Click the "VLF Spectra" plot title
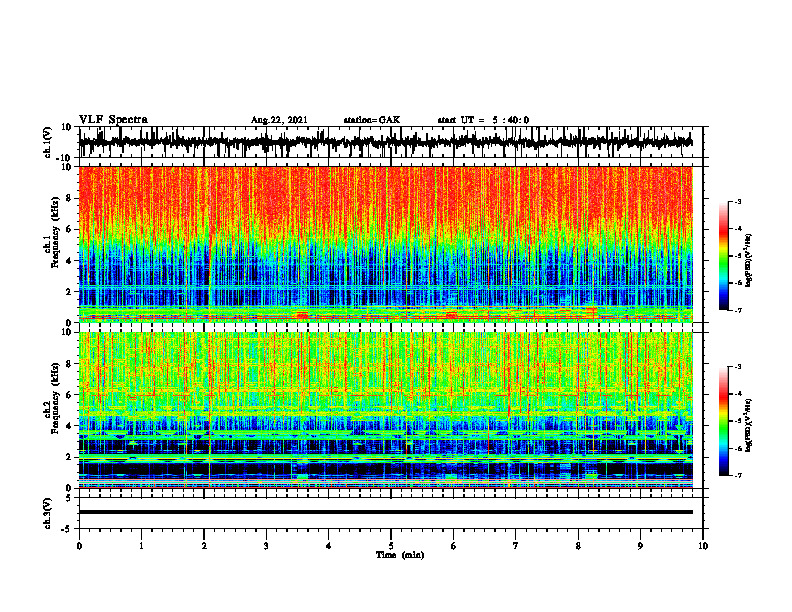The image size is (792, 612). tap(113, 120)
